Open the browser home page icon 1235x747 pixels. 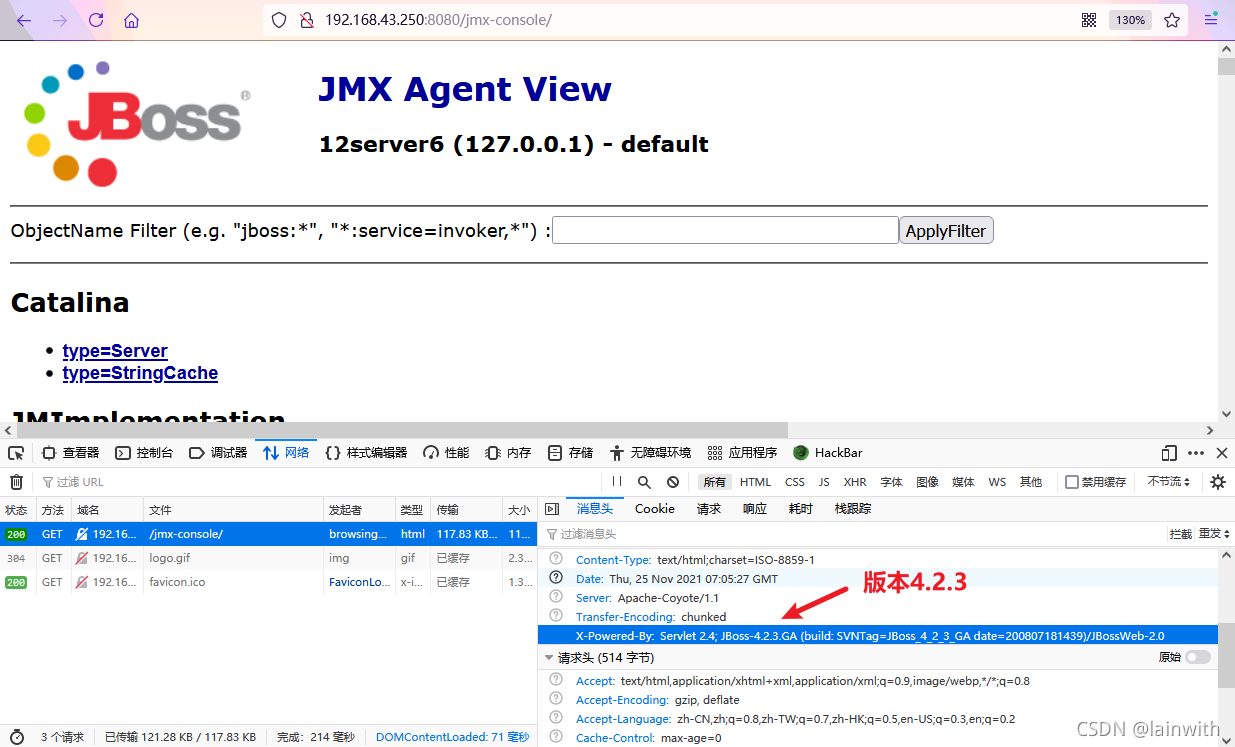coord(131,20)
